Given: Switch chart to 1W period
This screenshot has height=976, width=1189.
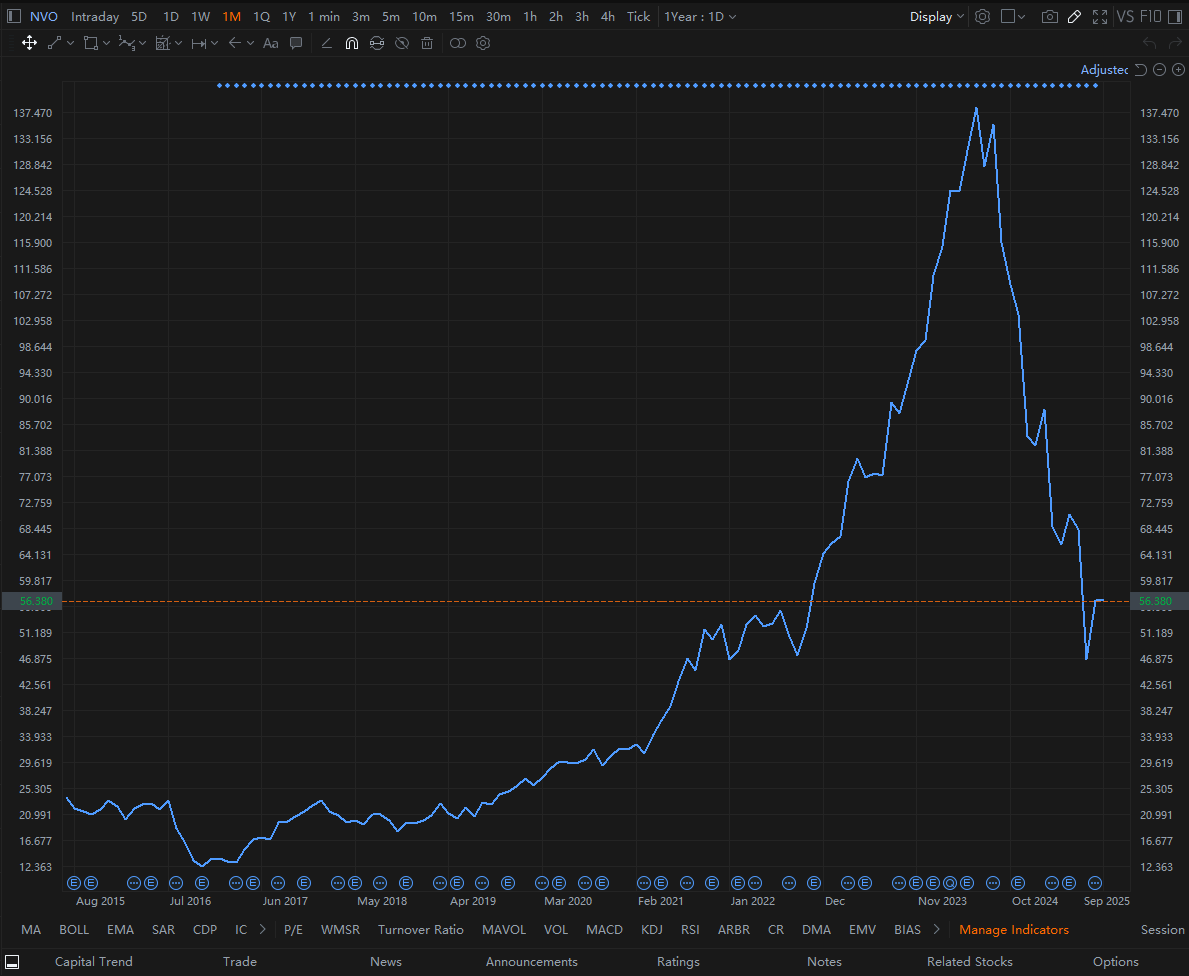Looking at the screenshot, I should coord(200,17).
